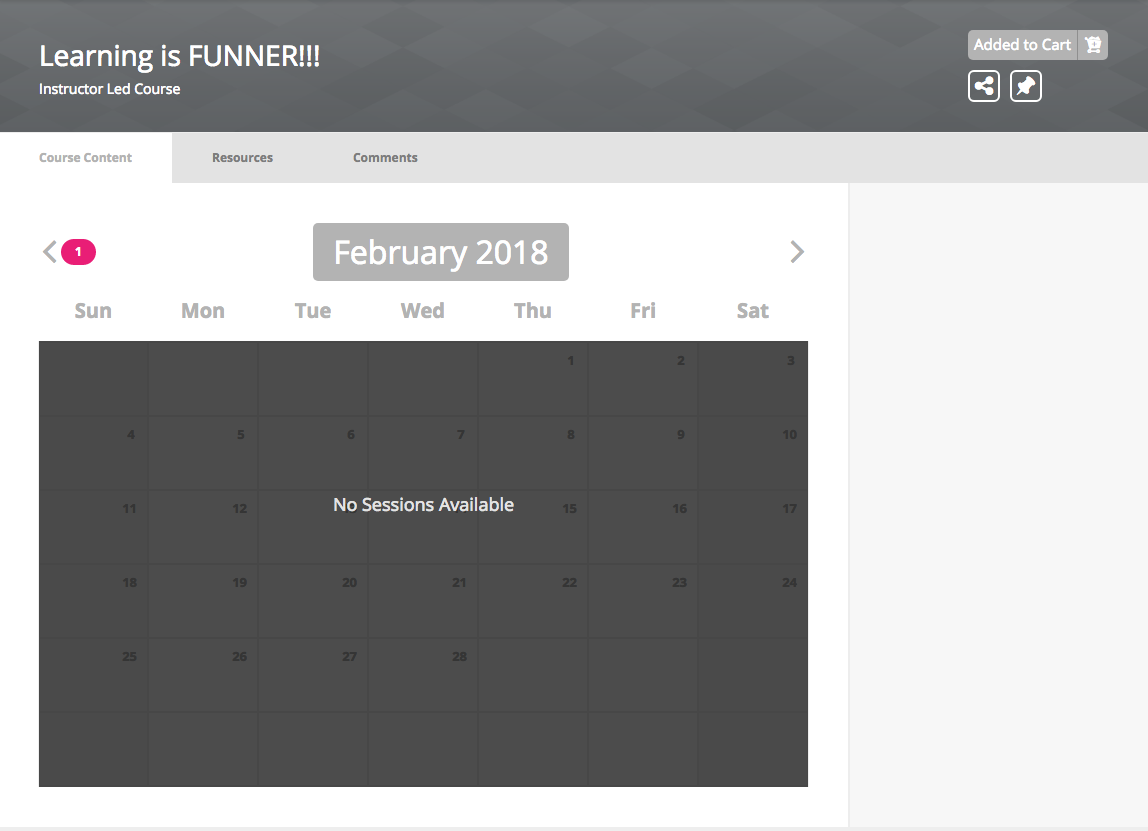Select calendar day 9
The image size is (1148, 831).
[x=643, y=452]
